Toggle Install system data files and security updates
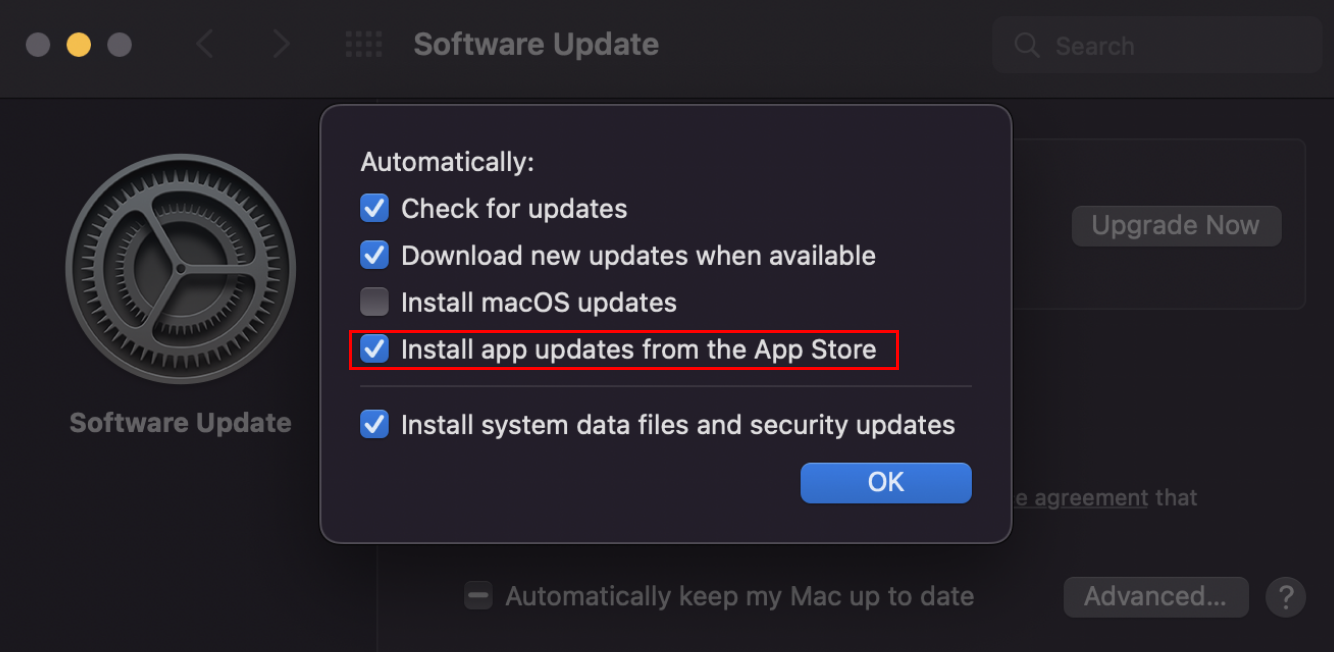The height and width of the screenshot is (652, 1334). [374, 425]
